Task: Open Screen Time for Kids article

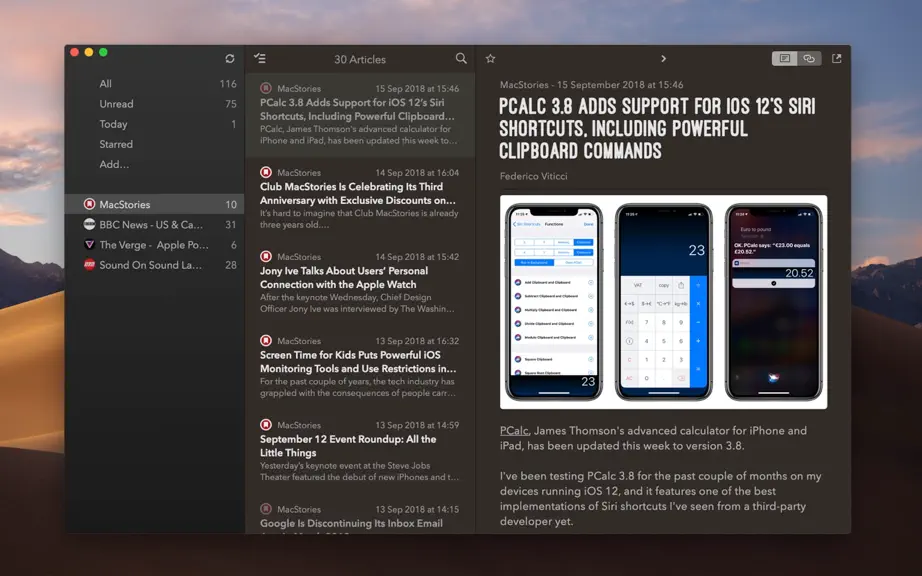Action: click(360, 367)
